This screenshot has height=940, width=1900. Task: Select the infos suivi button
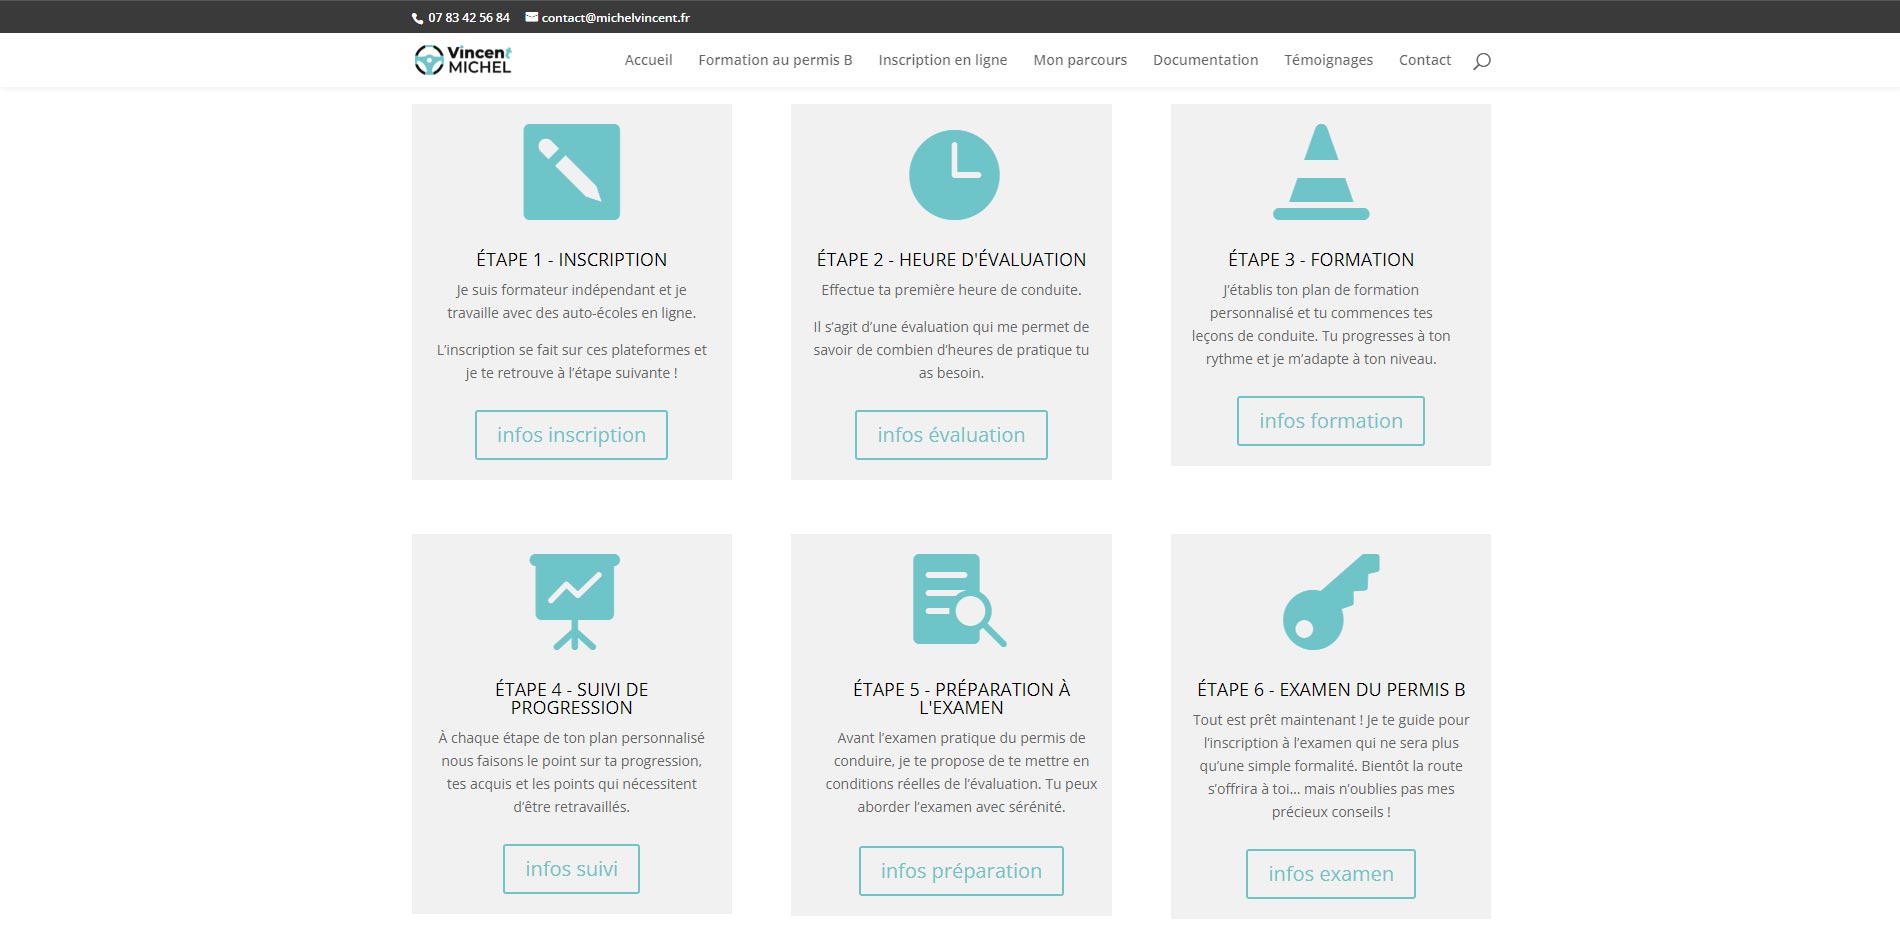pos(571,869)
